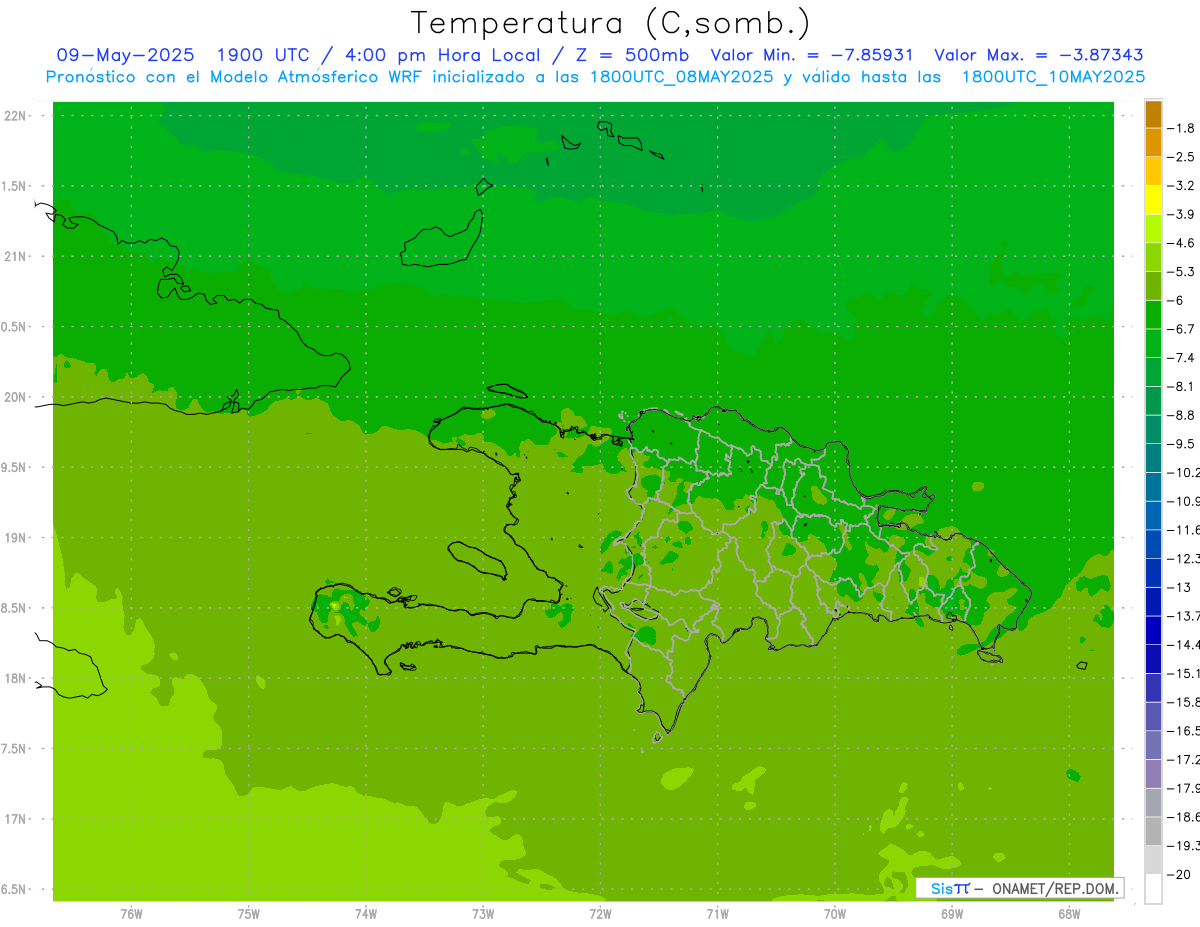Click the '22N' latitude label

pyautogui.click(x=17, y=116)
